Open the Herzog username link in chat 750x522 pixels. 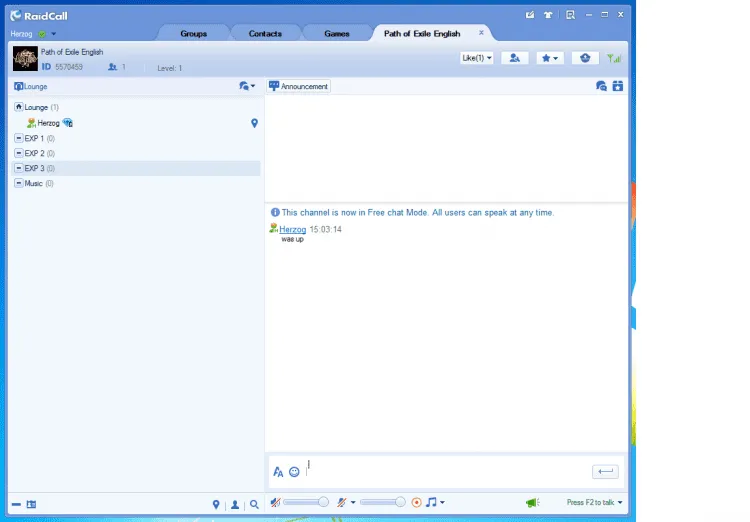pyautogui.click(x=292, y=229)
